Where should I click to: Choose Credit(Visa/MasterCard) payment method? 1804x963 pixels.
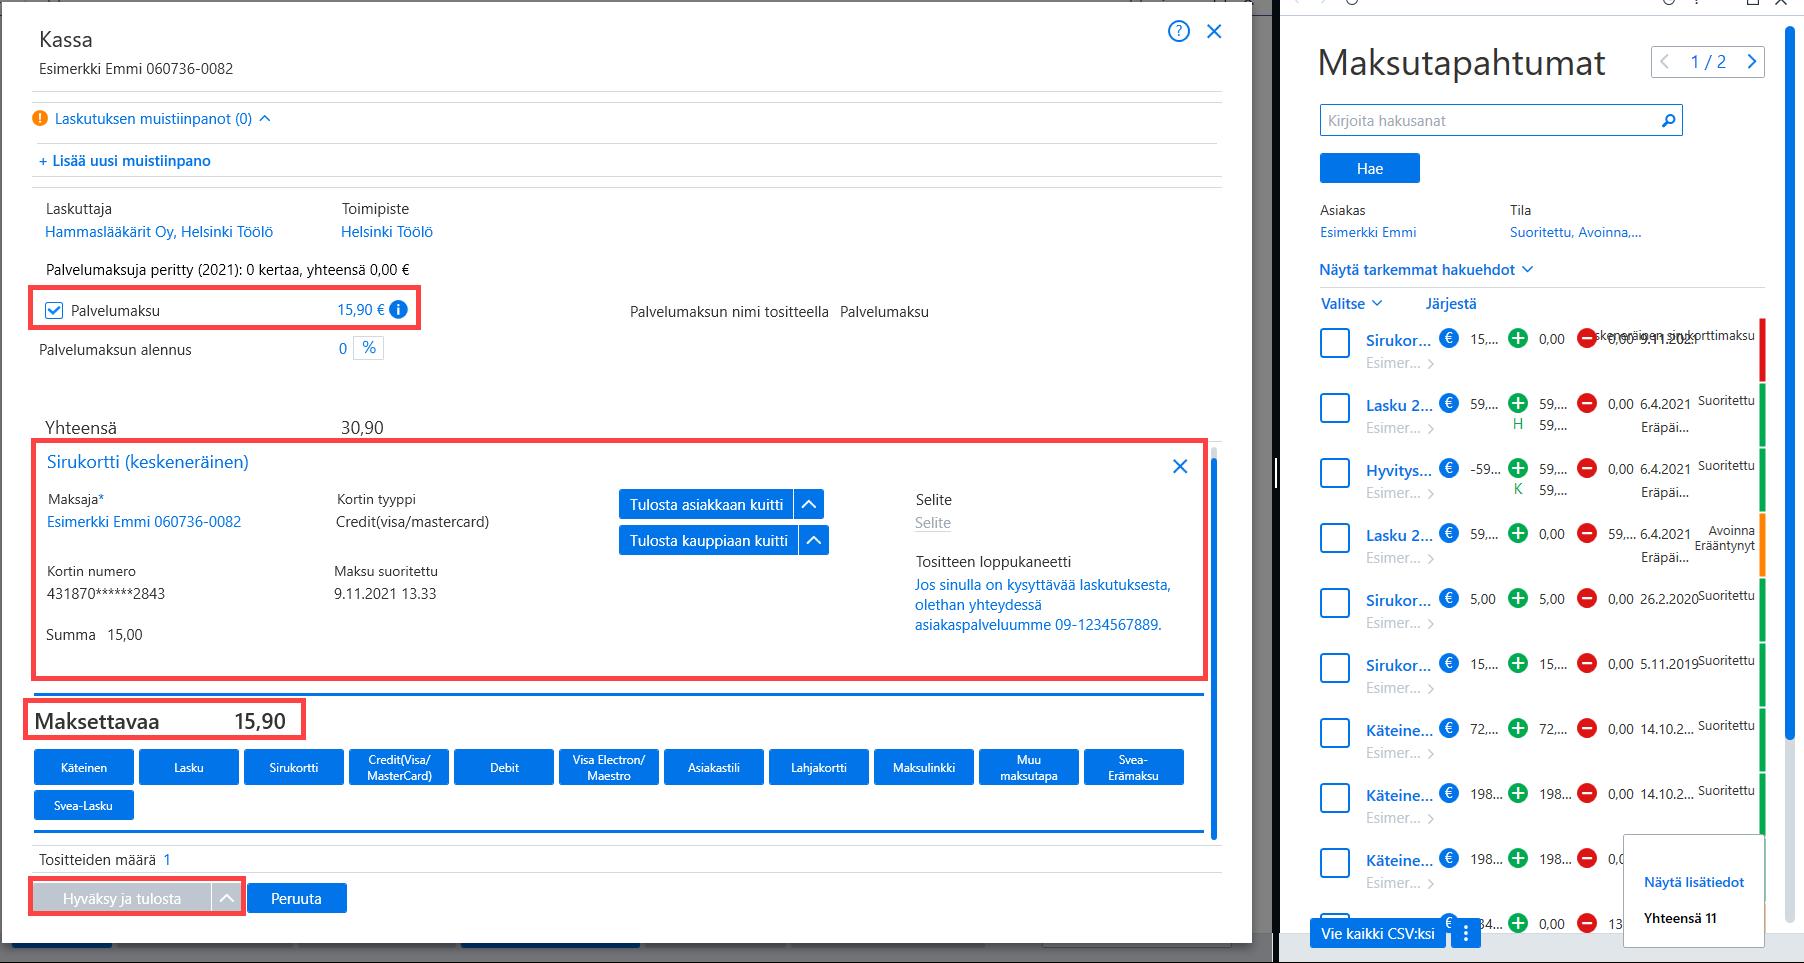click(399, 767)
